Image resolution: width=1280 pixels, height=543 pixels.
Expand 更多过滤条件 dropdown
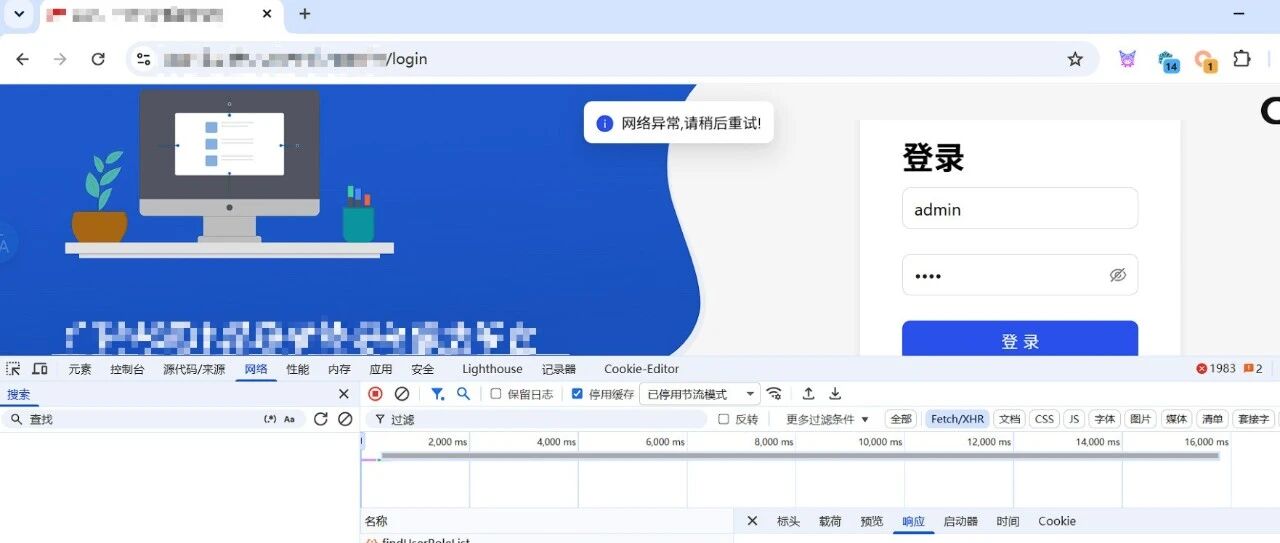click(828, 419)
